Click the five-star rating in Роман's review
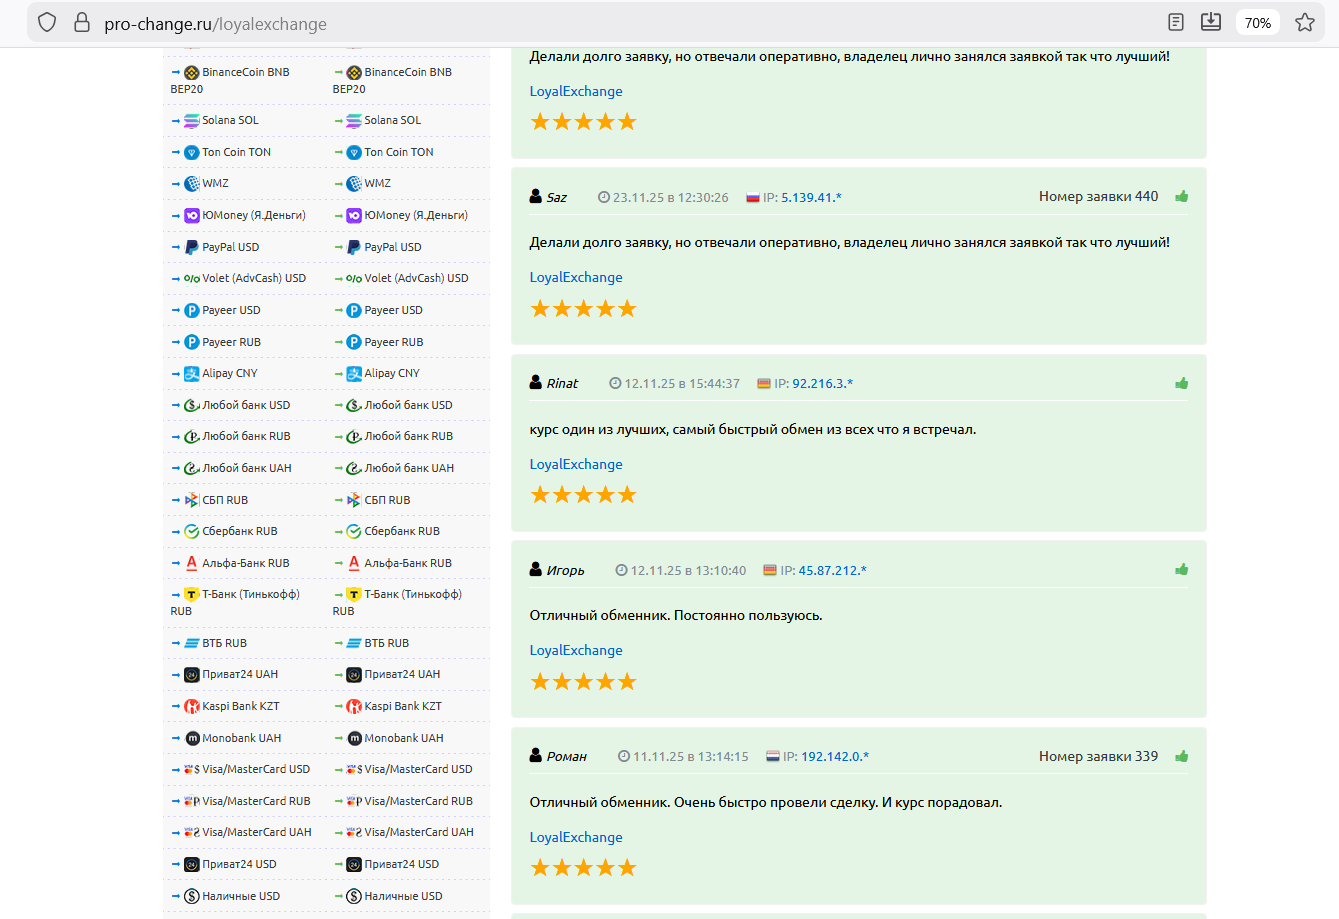The width and height of the screenshot is (1339, 919). 583,867
